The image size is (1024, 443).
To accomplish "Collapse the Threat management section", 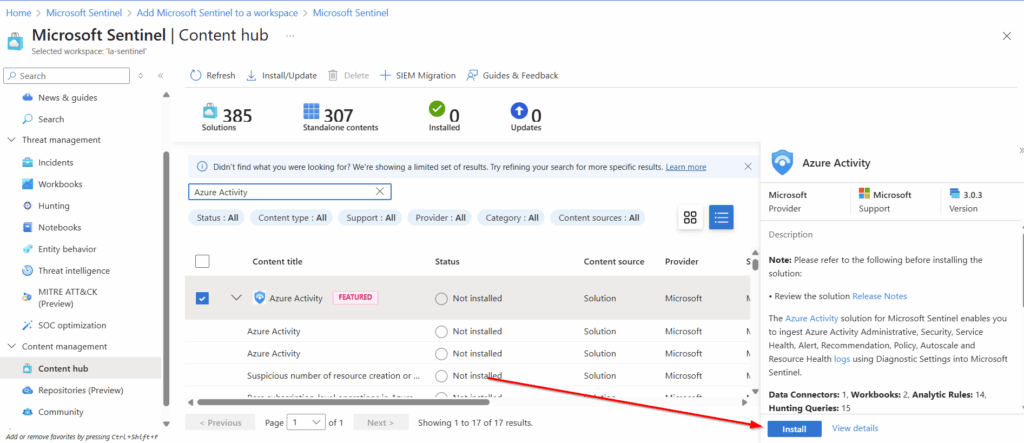I will tap(11, 140).
